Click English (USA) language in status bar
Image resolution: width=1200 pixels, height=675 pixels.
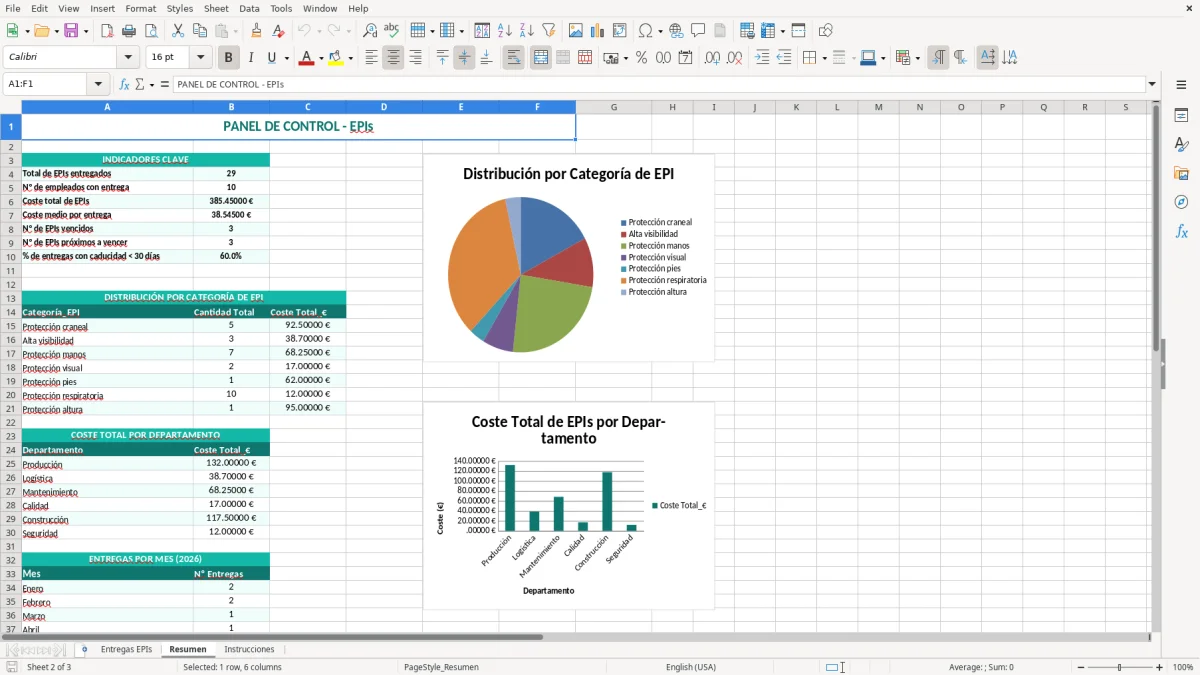point(691,667)
